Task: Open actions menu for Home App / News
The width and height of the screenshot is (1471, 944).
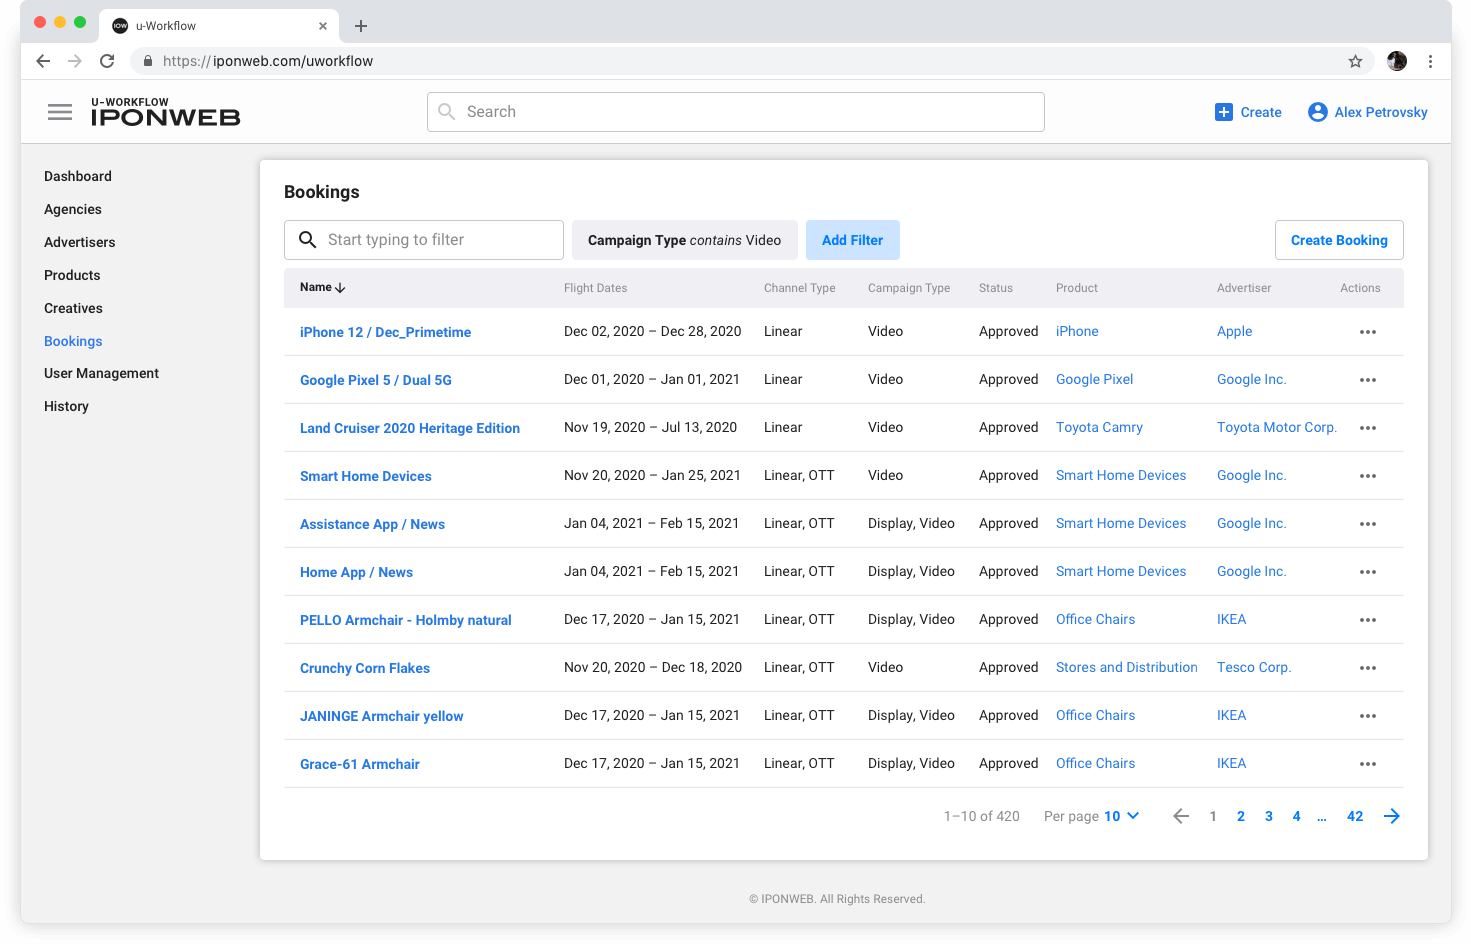Action: [x=1368, y=572]
